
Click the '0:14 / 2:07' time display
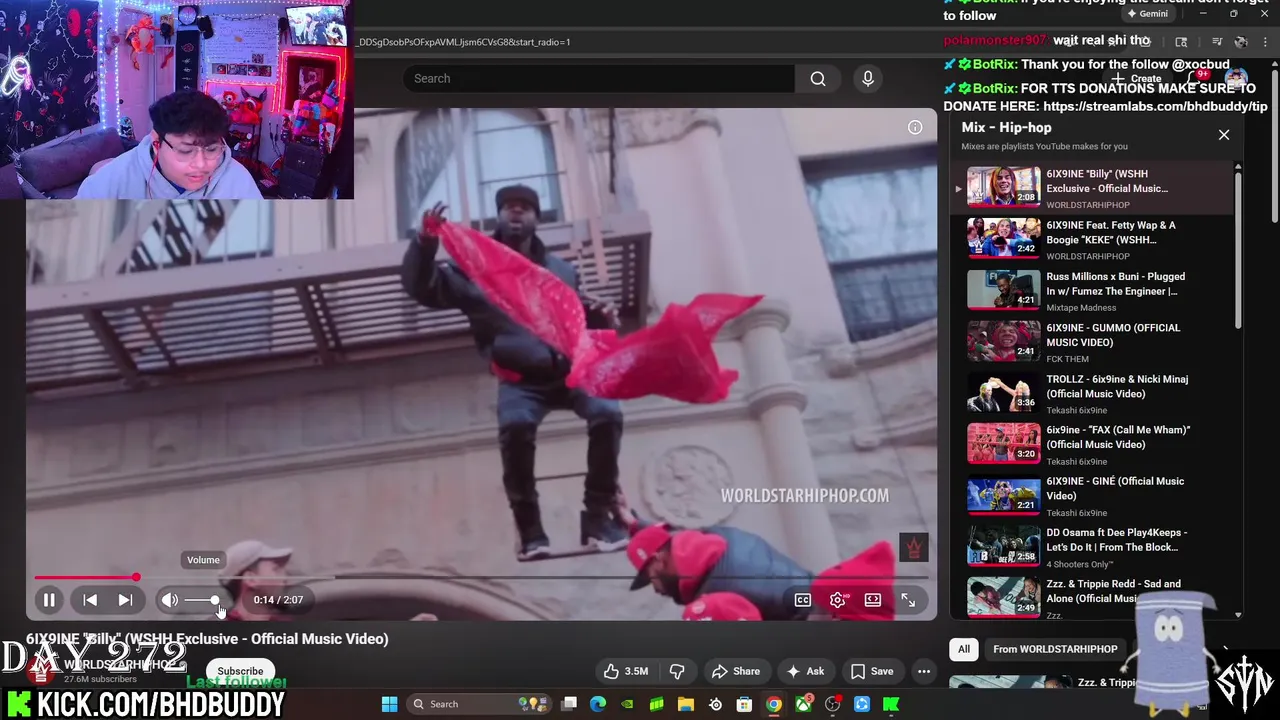pos(278,600)
